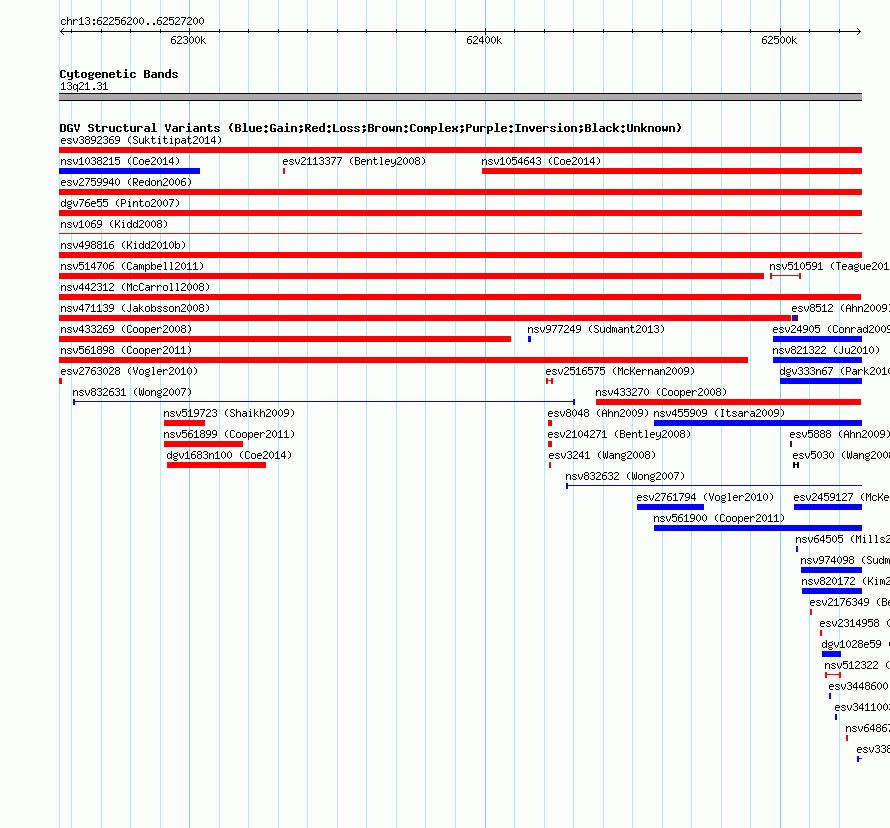The width and height of the screenshot is (890, 828).
Task: Click the nsv561900 (Cooper2011) label
Action: coord(719,518)
